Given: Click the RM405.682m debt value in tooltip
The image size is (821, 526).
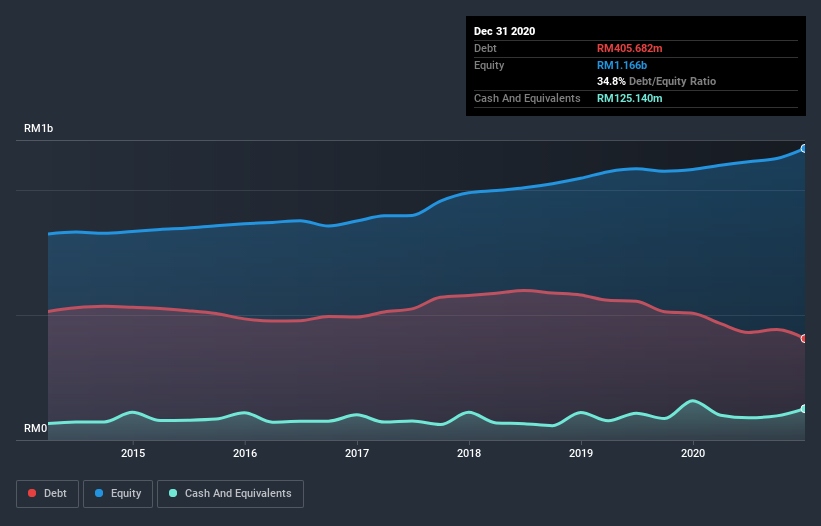Looking at the screenshot, I should pos(629,48).
